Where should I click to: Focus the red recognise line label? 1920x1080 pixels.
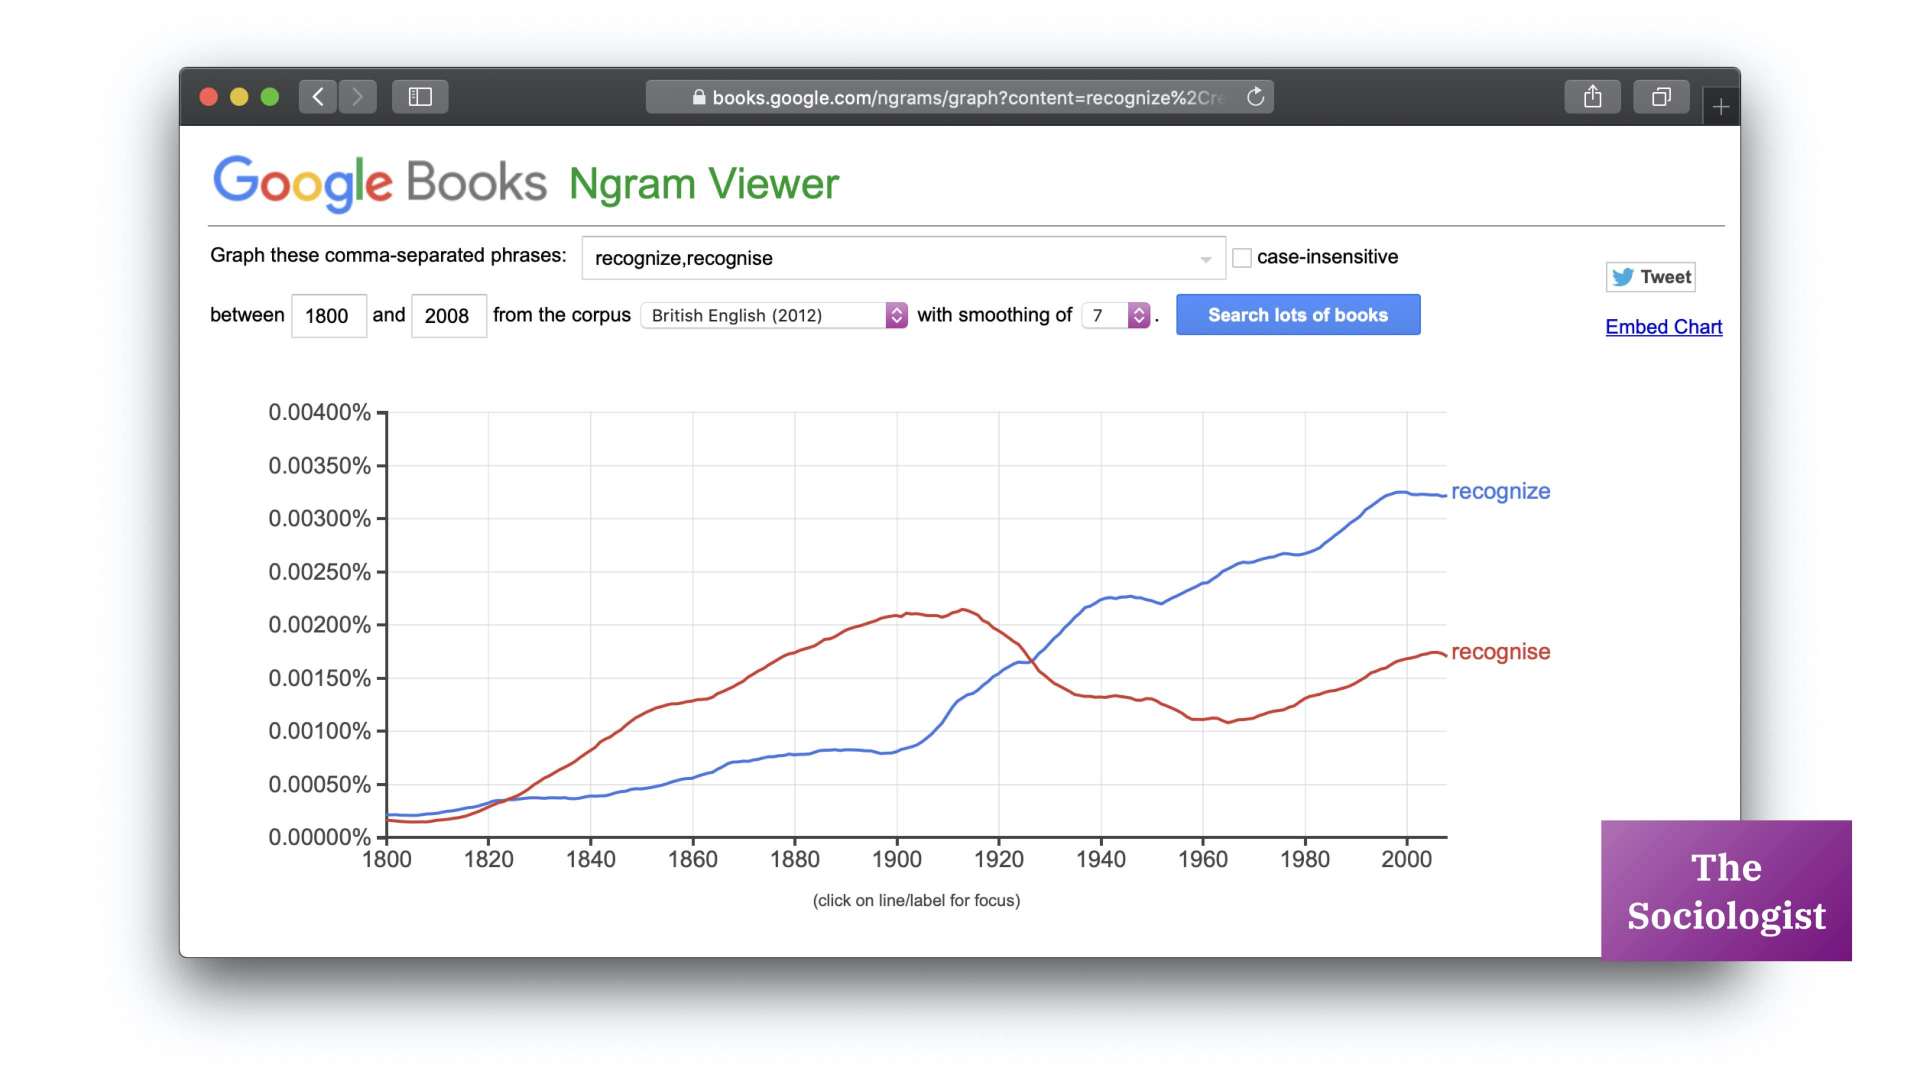[x=1500, y=652]
